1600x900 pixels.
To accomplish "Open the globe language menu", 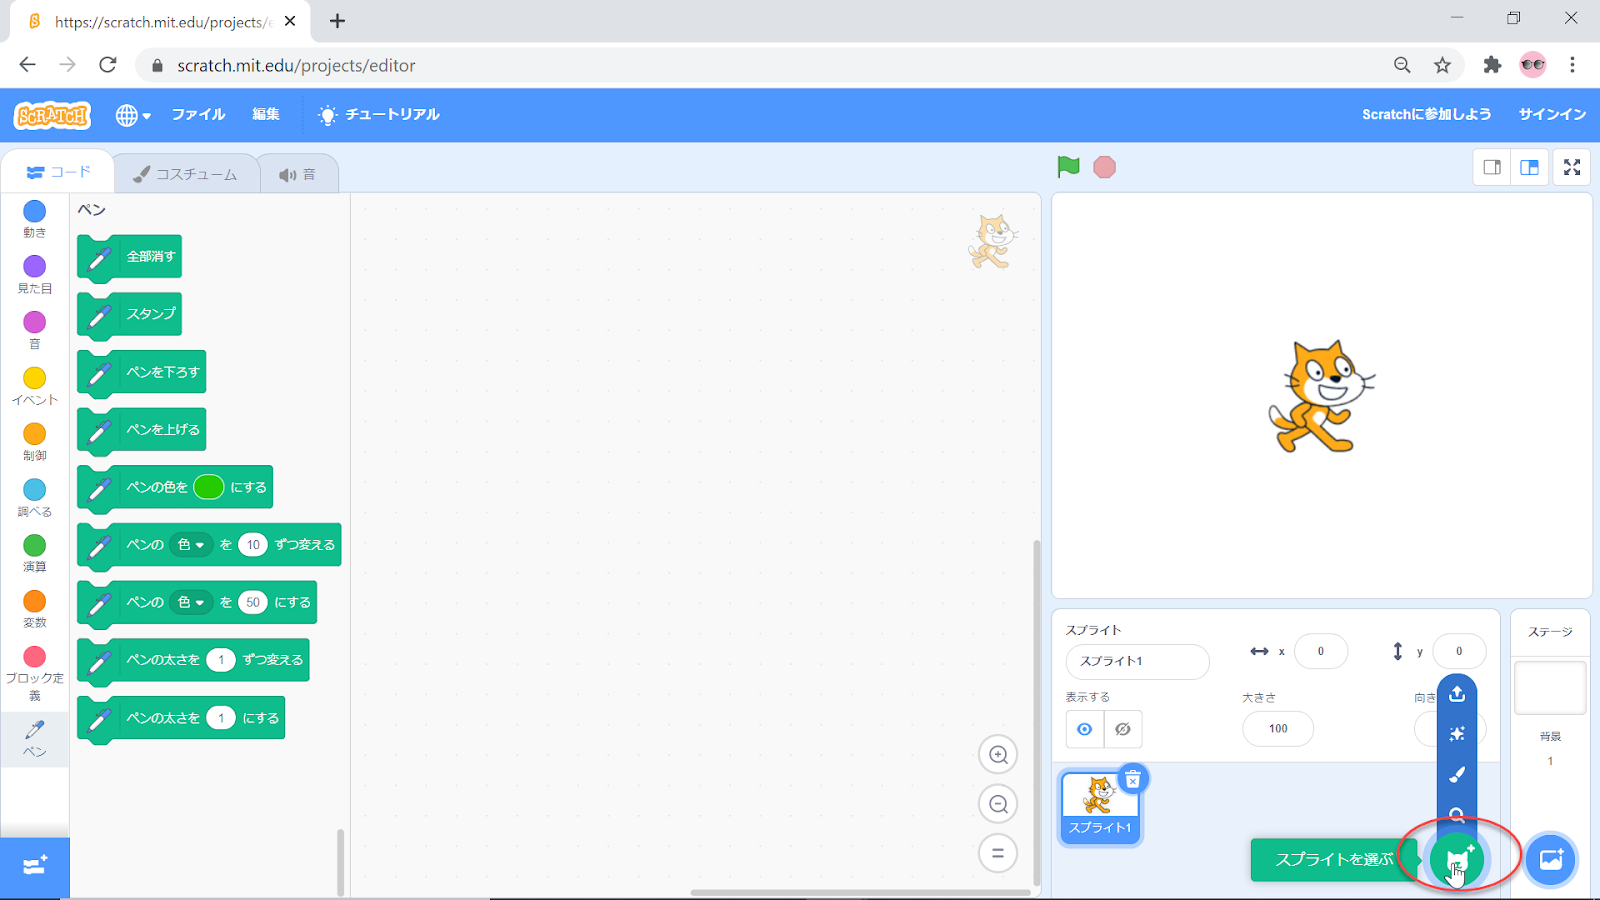I will click(x=133, y=115).
